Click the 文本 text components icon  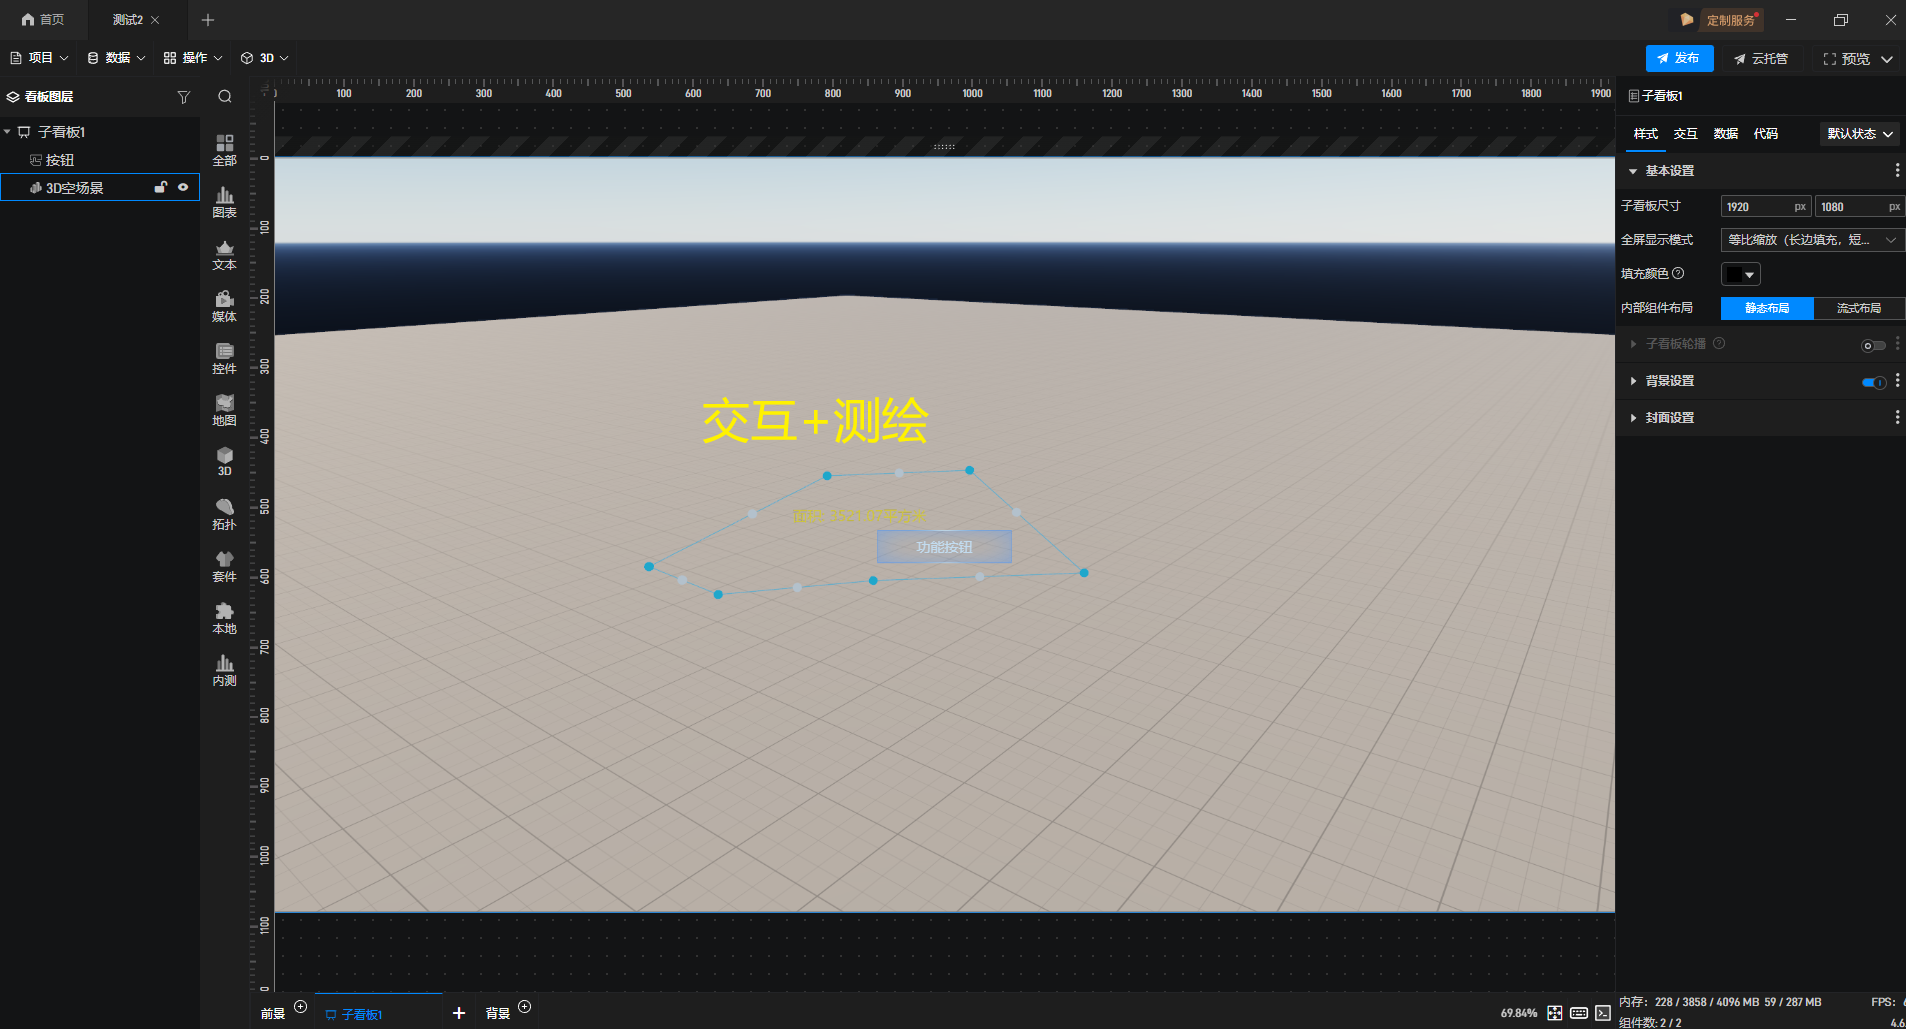point(224,254)
